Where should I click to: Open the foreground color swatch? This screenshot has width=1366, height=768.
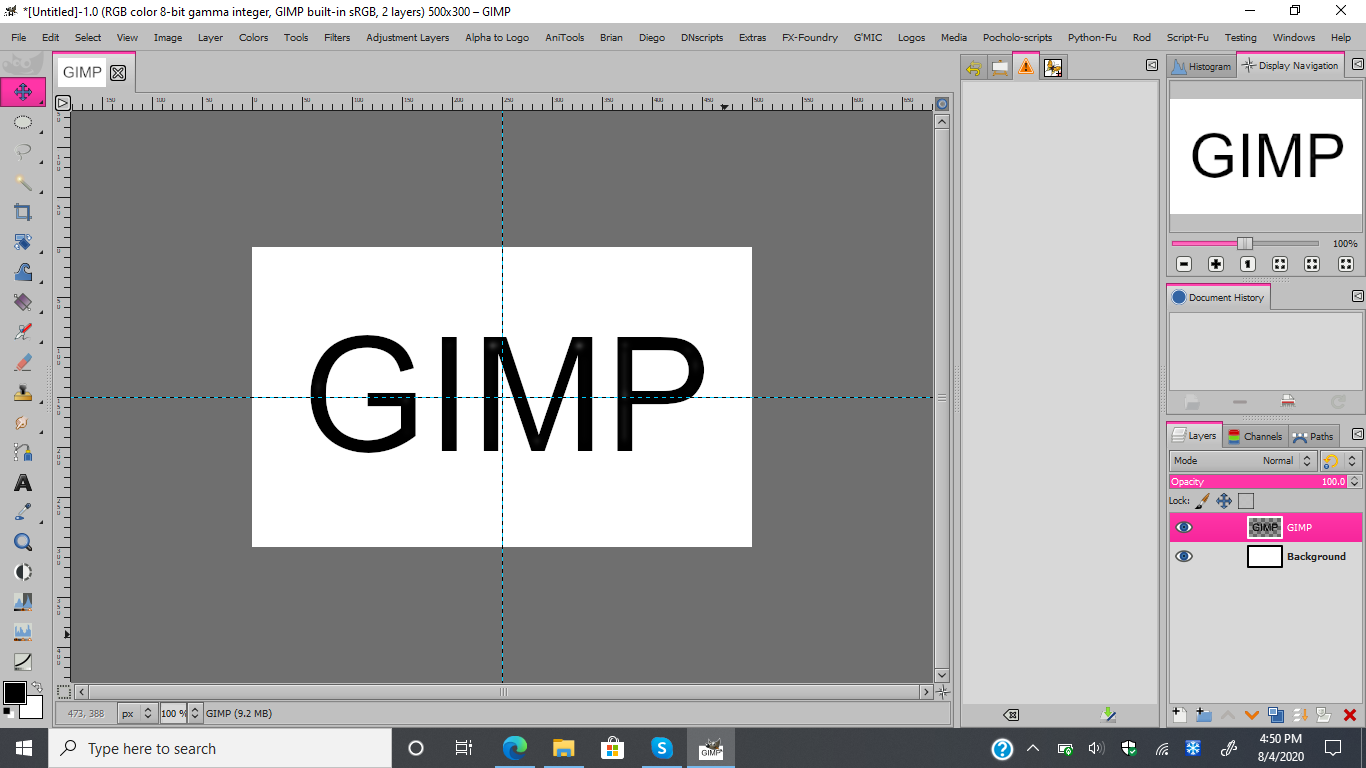[14, 692]
